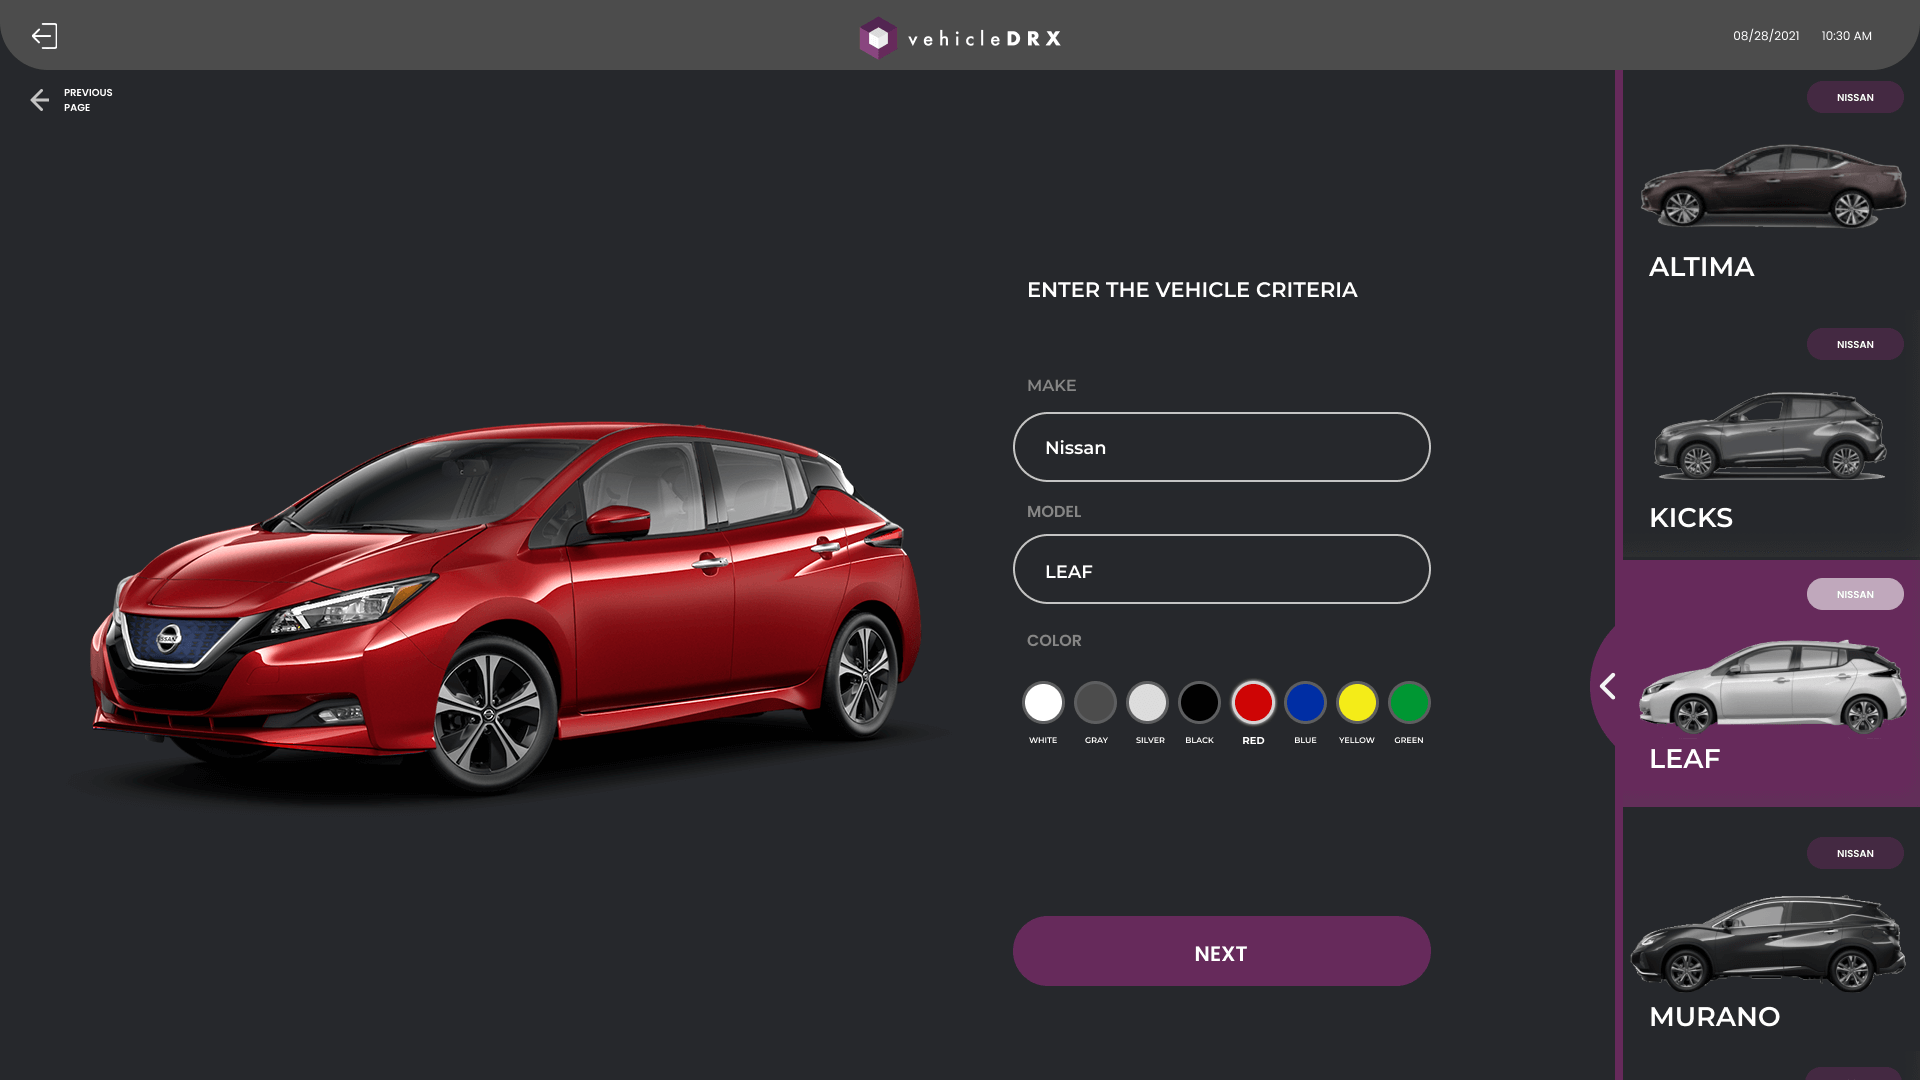Select the Yellow color swatch

pos(1357,702)
